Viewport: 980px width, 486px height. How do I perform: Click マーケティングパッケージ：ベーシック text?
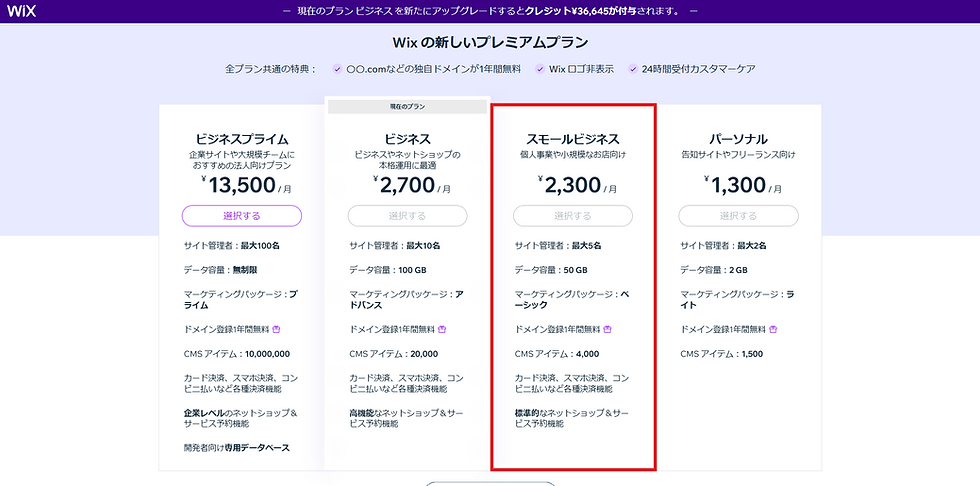[x=572, y=300]
